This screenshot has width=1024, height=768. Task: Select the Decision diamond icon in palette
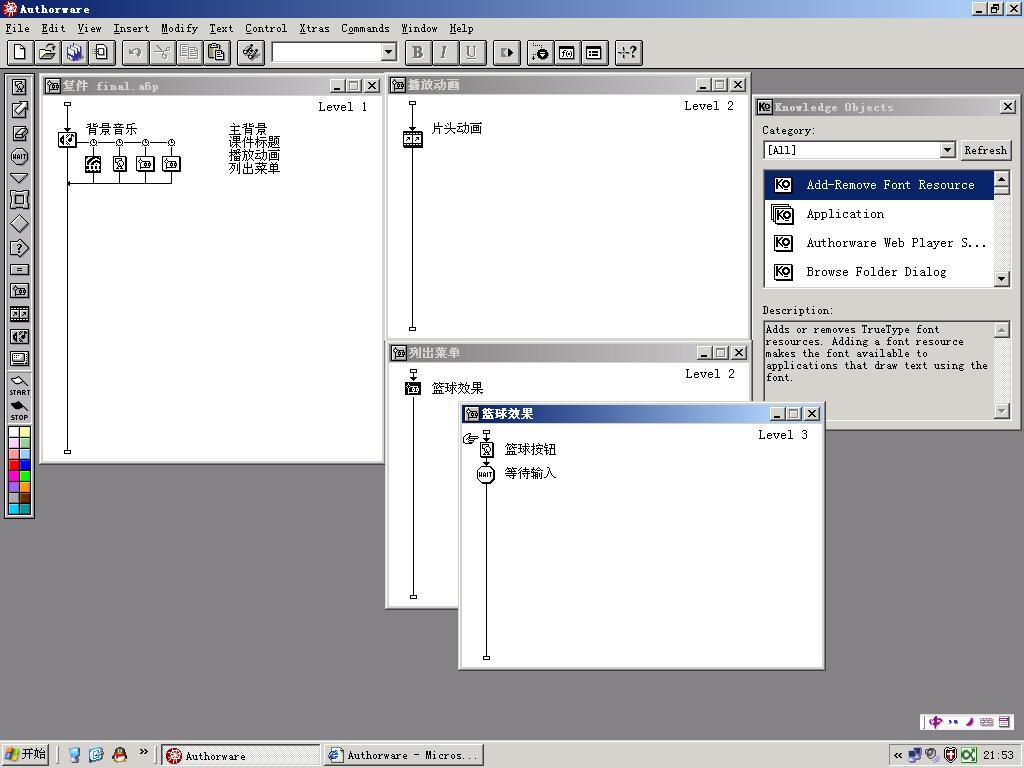tap(20, 223)
